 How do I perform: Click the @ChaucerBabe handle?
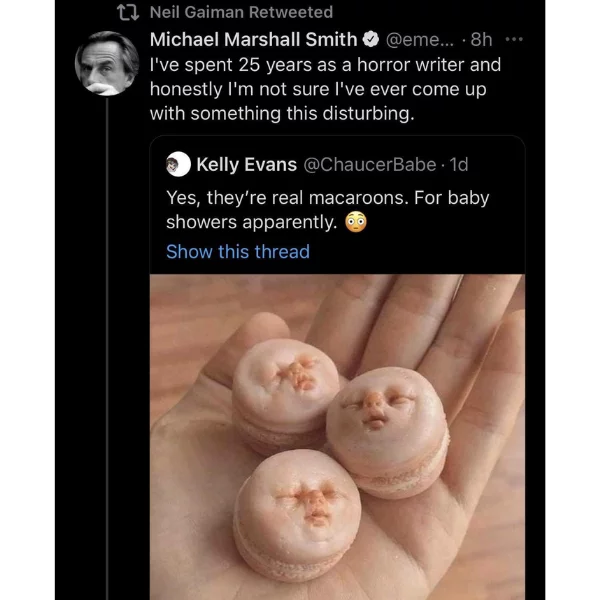(370, 165)
